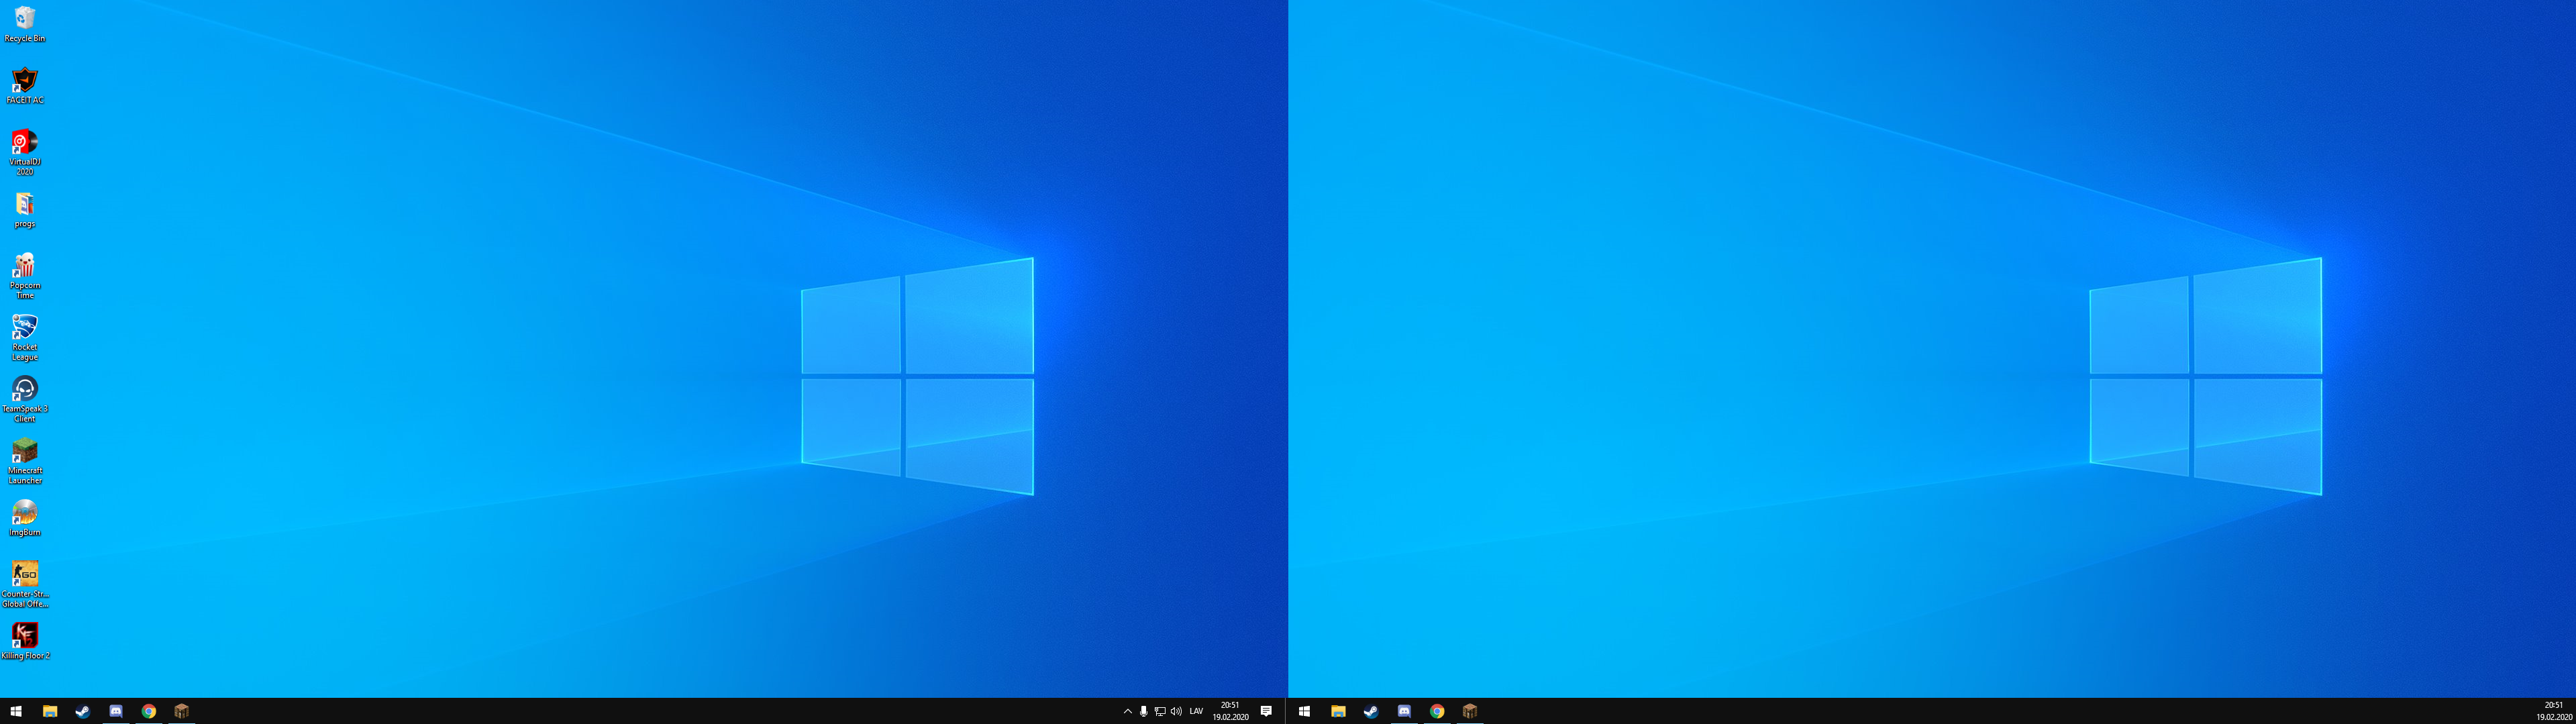Screen dimensions: 2576x724
Task: Open Start menu on right monitor taskbar
Action: 1304,711
